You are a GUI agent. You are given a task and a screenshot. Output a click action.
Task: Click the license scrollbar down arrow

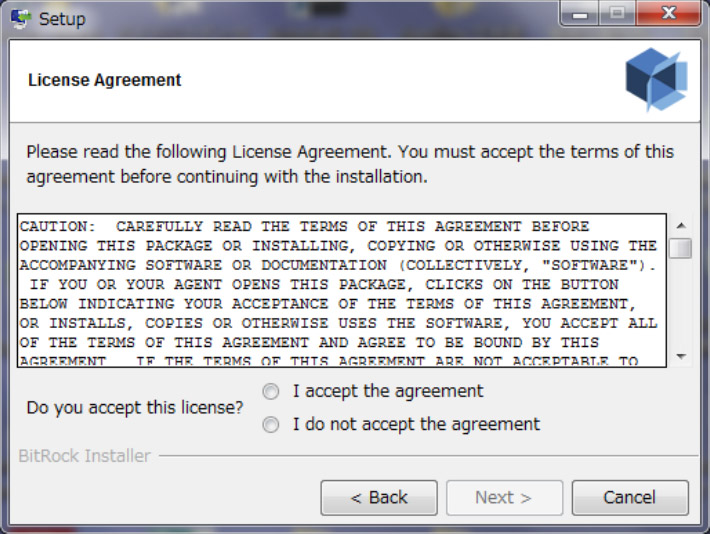pyautogui.click(x=681, y=356)
